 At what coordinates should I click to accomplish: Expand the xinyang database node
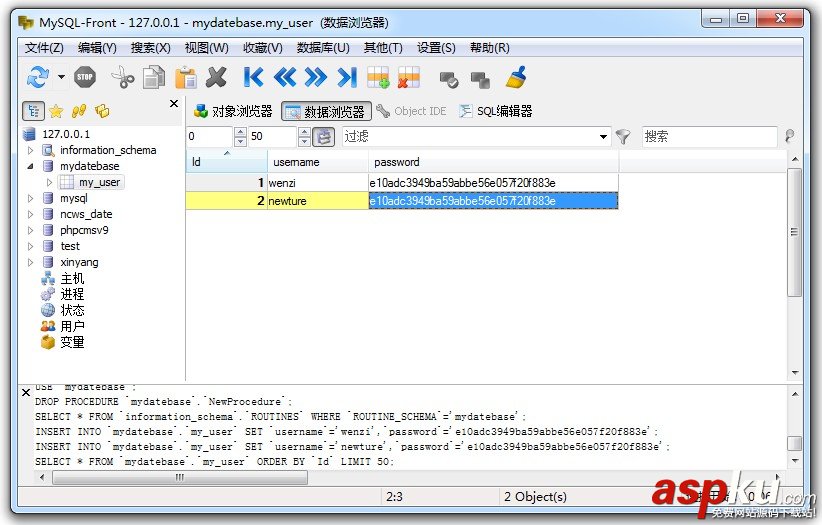[x=30, y=262]
